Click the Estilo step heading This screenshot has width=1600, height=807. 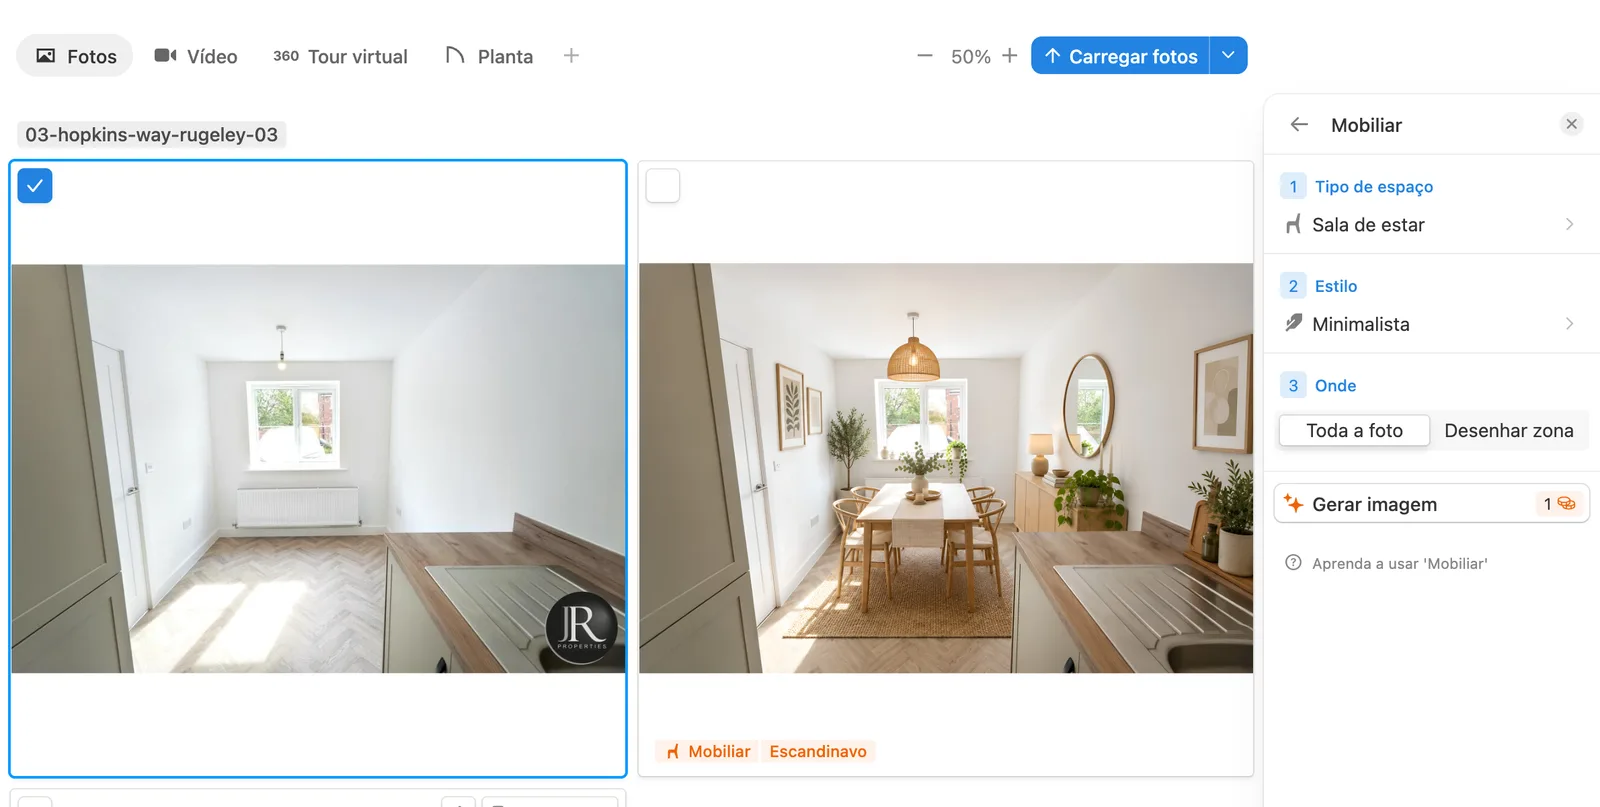pyautogui.click(x=1335, y=286)
